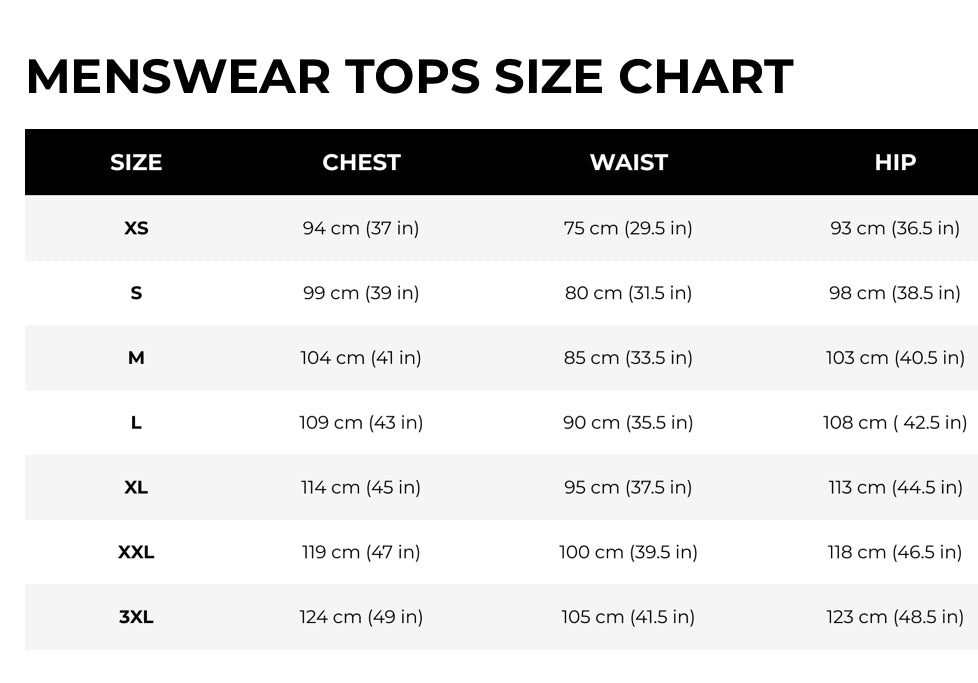Viewport: 978px width, 683px height.
Task: Click the 109 cm (43 in) chest value
Action: coord(361,423)
